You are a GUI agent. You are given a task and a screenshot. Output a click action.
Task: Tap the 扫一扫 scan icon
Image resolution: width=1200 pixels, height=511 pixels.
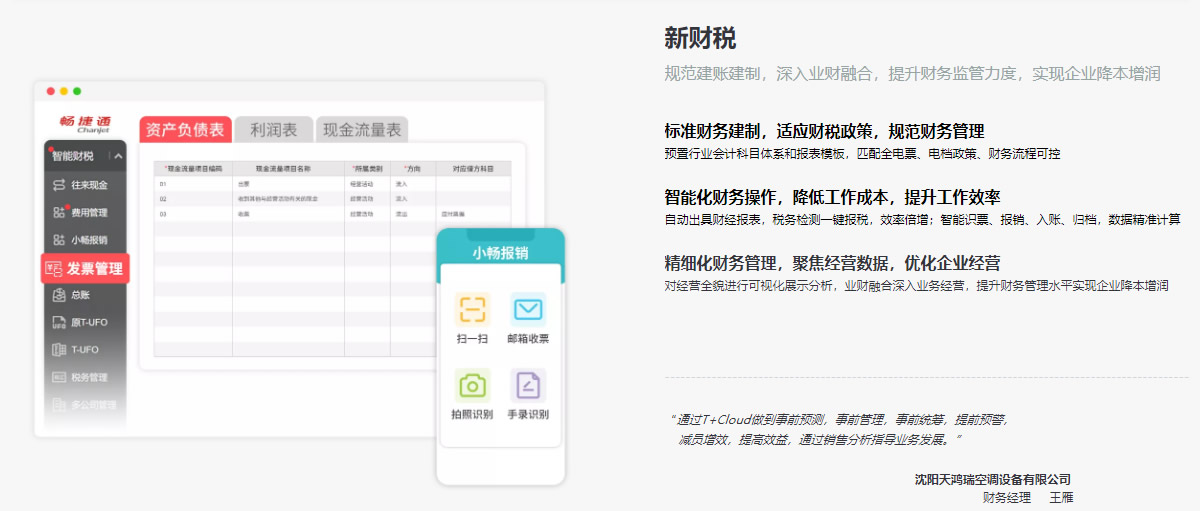pyautogui.click(x=472, y=309)
